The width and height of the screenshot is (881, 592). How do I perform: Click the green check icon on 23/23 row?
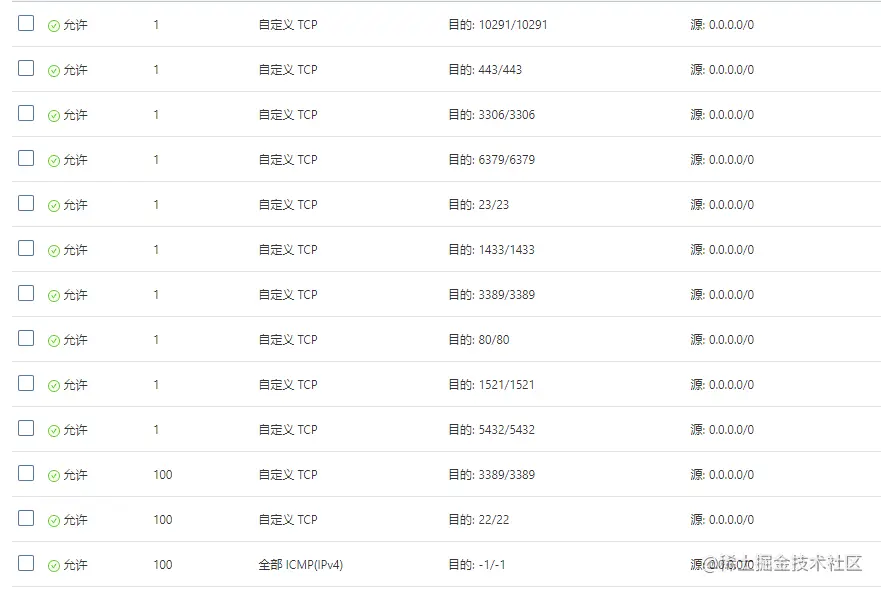[54, 206]
